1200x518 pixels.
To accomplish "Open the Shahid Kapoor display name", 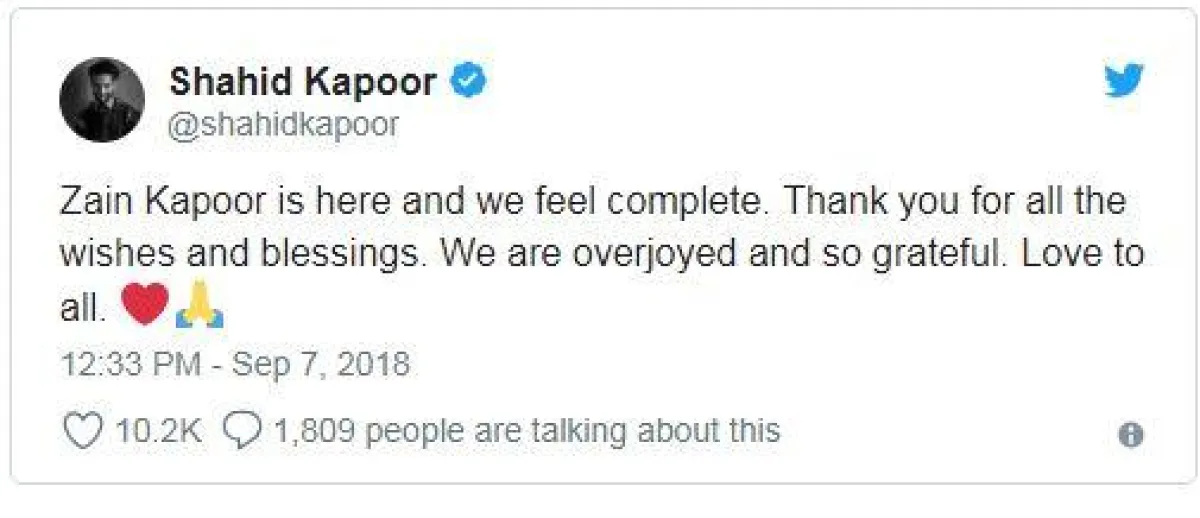I will (303, 81).
